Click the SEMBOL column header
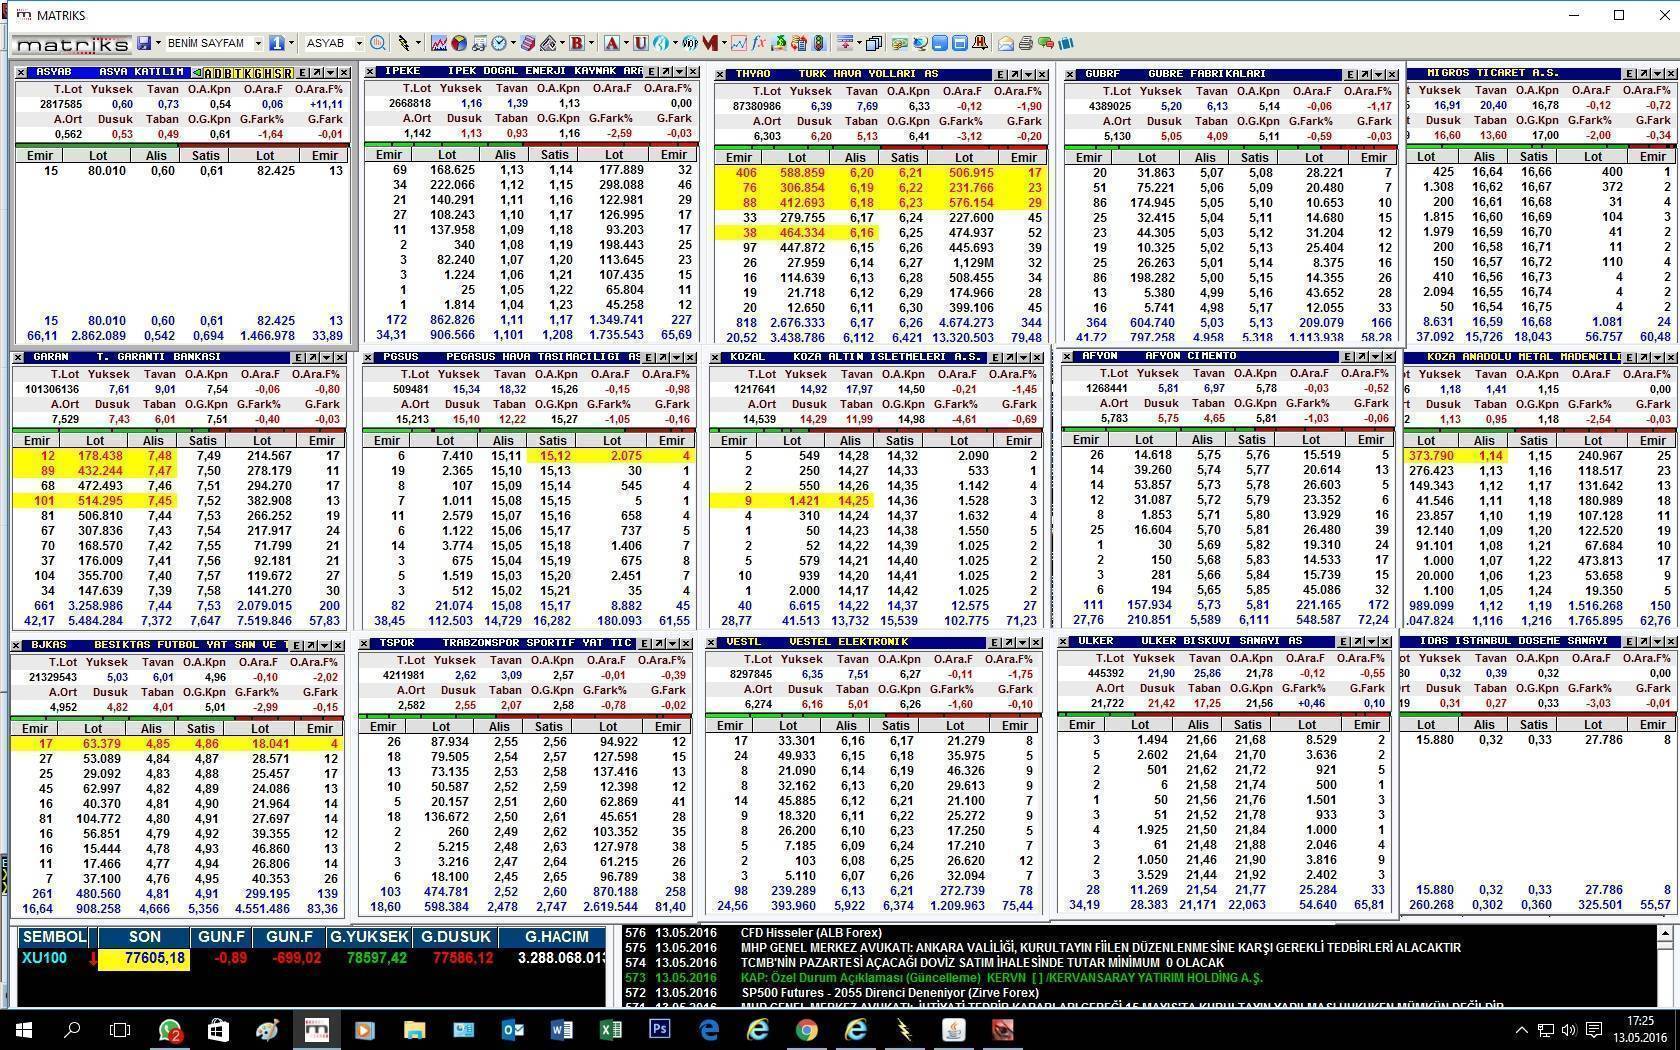 coord(53,937)
